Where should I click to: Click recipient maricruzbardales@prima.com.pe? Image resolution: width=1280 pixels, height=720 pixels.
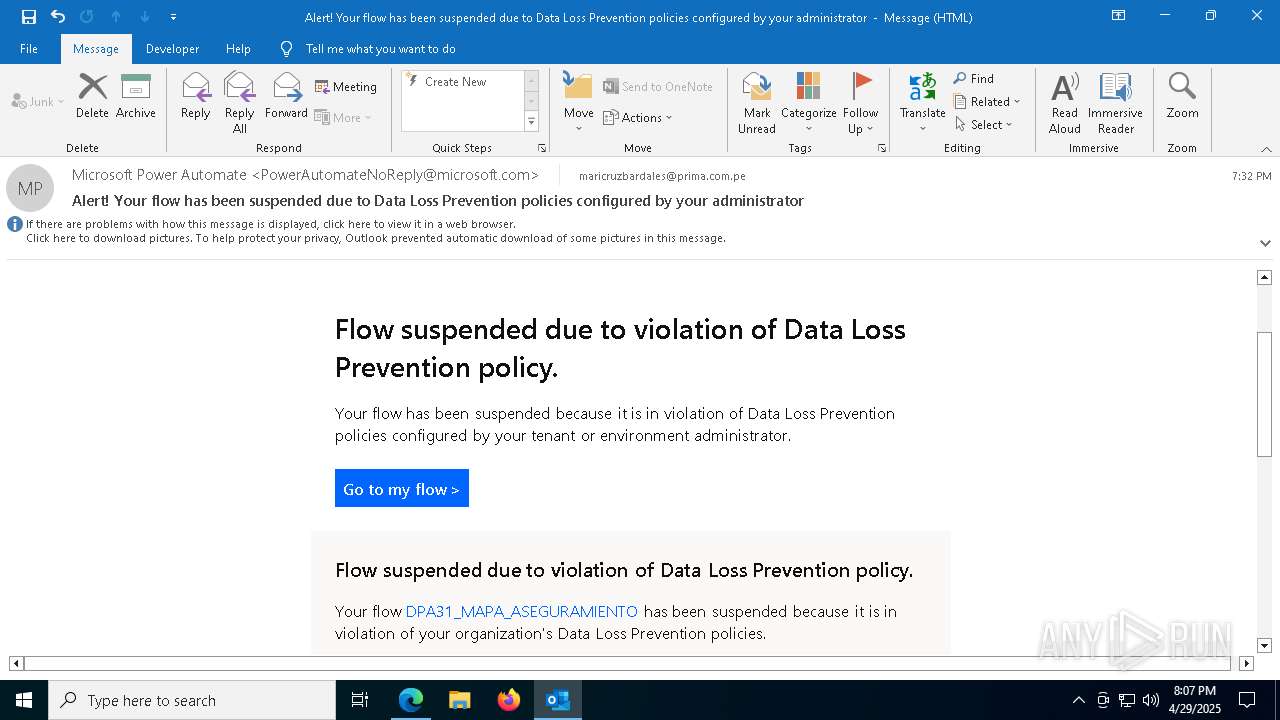(662, 176)
